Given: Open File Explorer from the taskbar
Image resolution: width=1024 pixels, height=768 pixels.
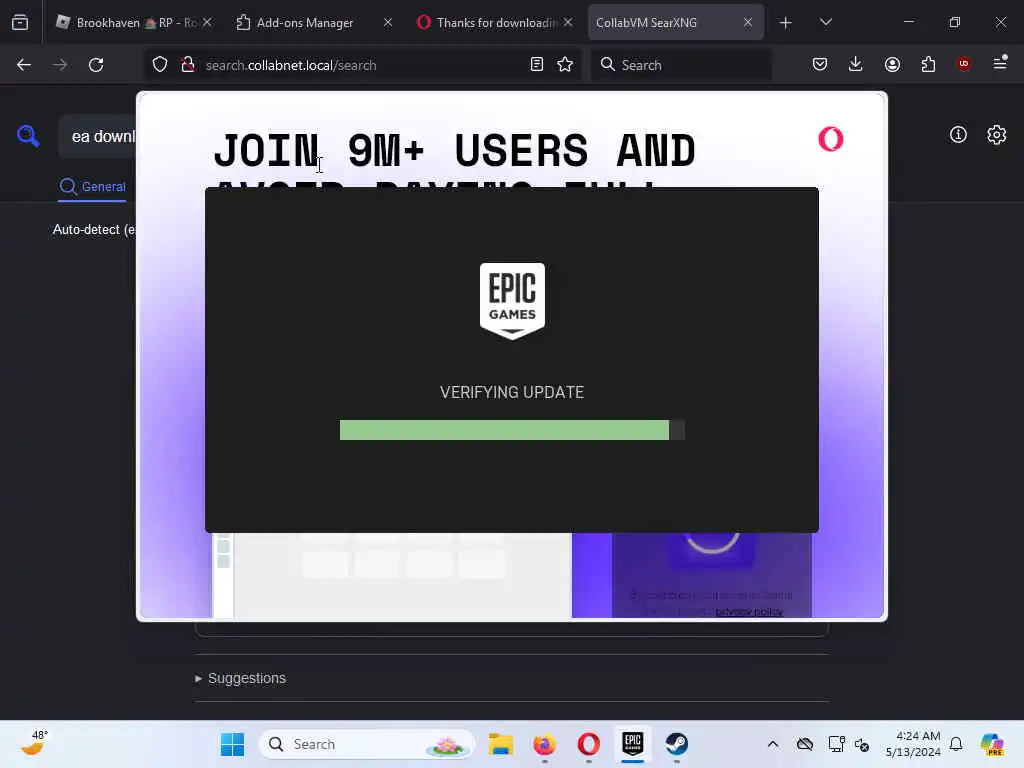Looking at the screenshot, I should (x=501, y=744).
